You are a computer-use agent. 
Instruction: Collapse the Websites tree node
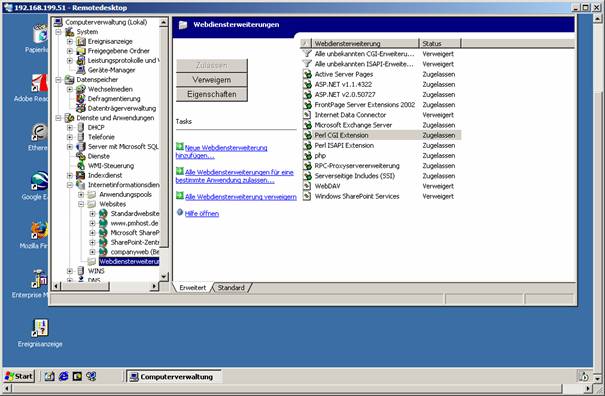(81, 204)
